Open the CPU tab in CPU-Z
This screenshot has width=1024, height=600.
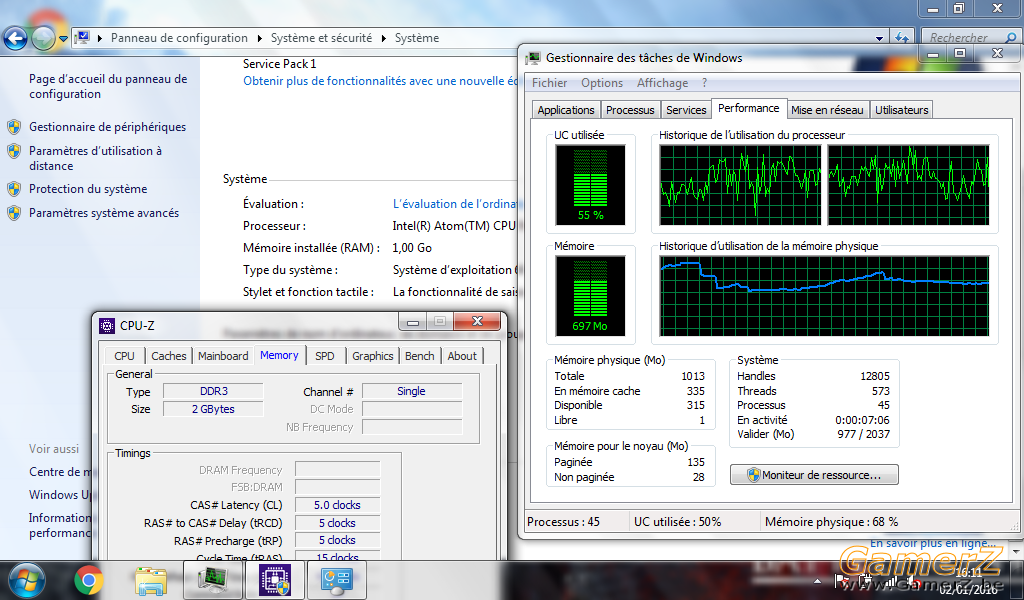pyautogui.click(x=124, y=356)
